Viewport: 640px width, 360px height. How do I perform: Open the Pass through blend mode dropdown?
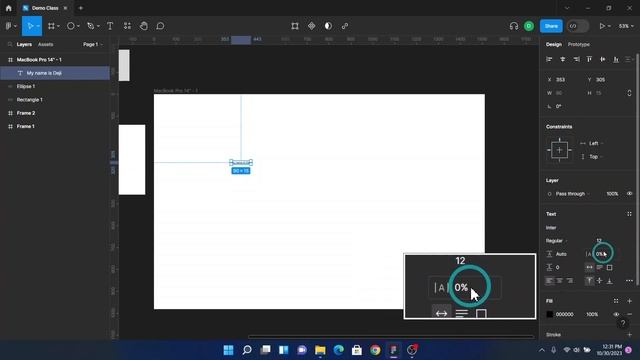coord(573,194)
